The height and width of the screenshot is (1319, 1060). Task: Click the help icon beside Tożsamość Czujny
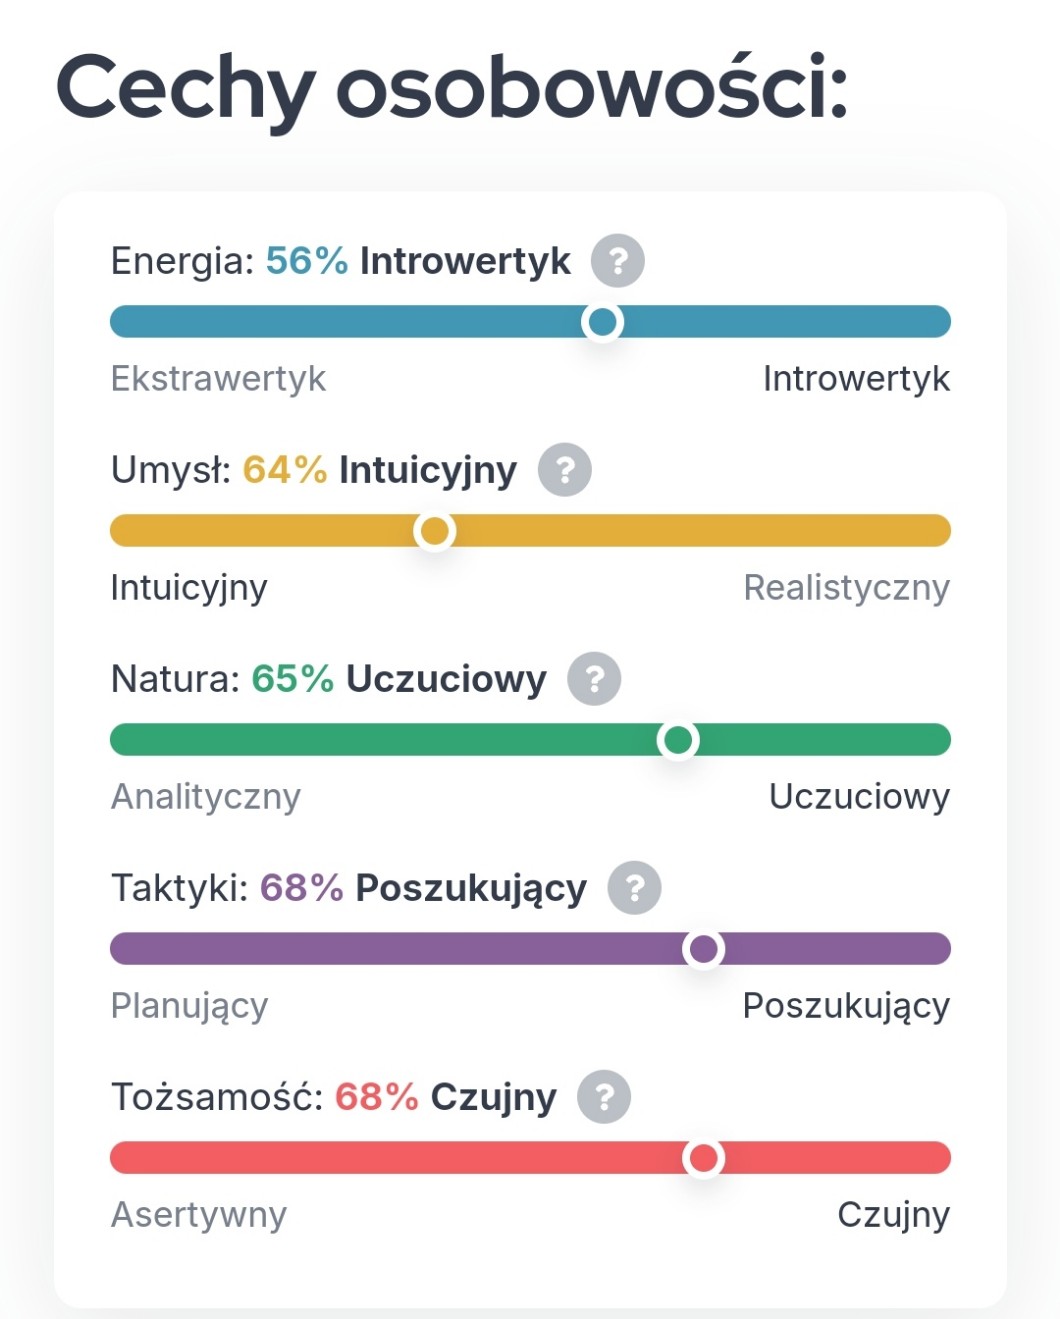tap(604, 1097)
